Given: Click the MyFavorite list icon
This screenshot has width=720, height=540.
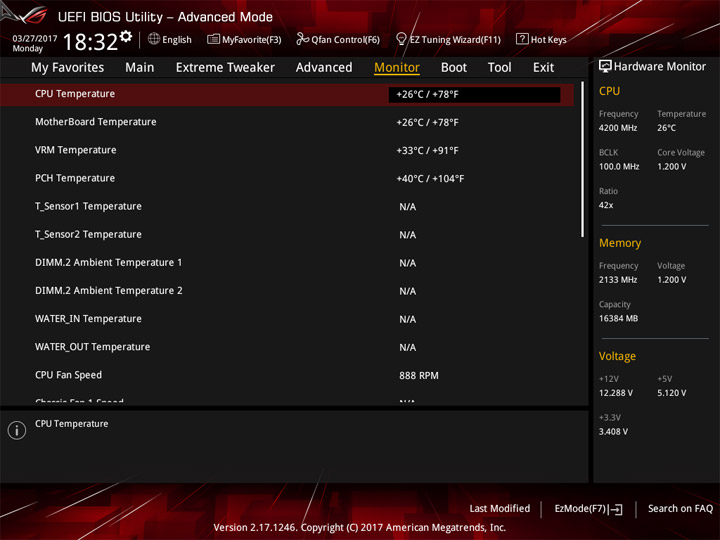Looking at the screenshot, I should pos(213,39).
